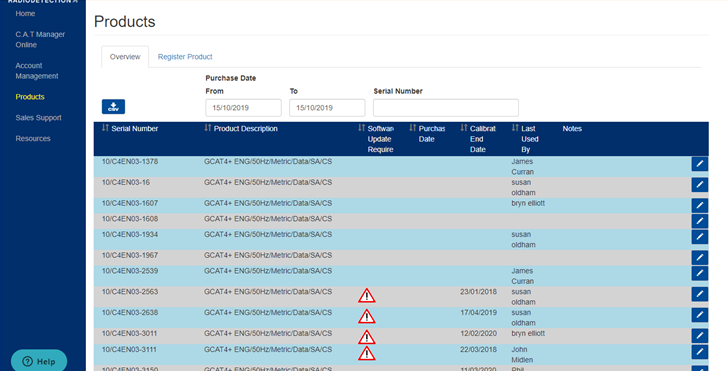Edit the row for 10/C4EN03-1934

(x=699, y=237)
